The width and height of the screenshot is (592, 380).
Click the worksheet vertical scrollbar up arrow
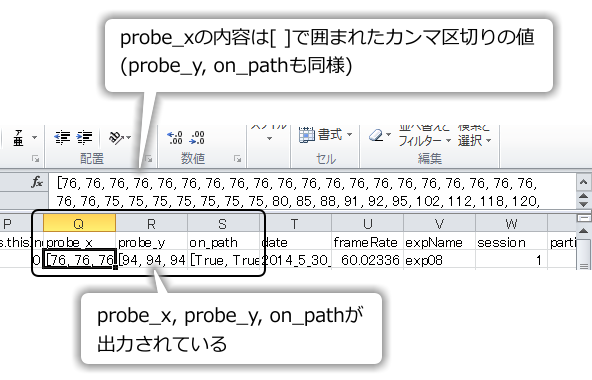(x=583, y=230)
